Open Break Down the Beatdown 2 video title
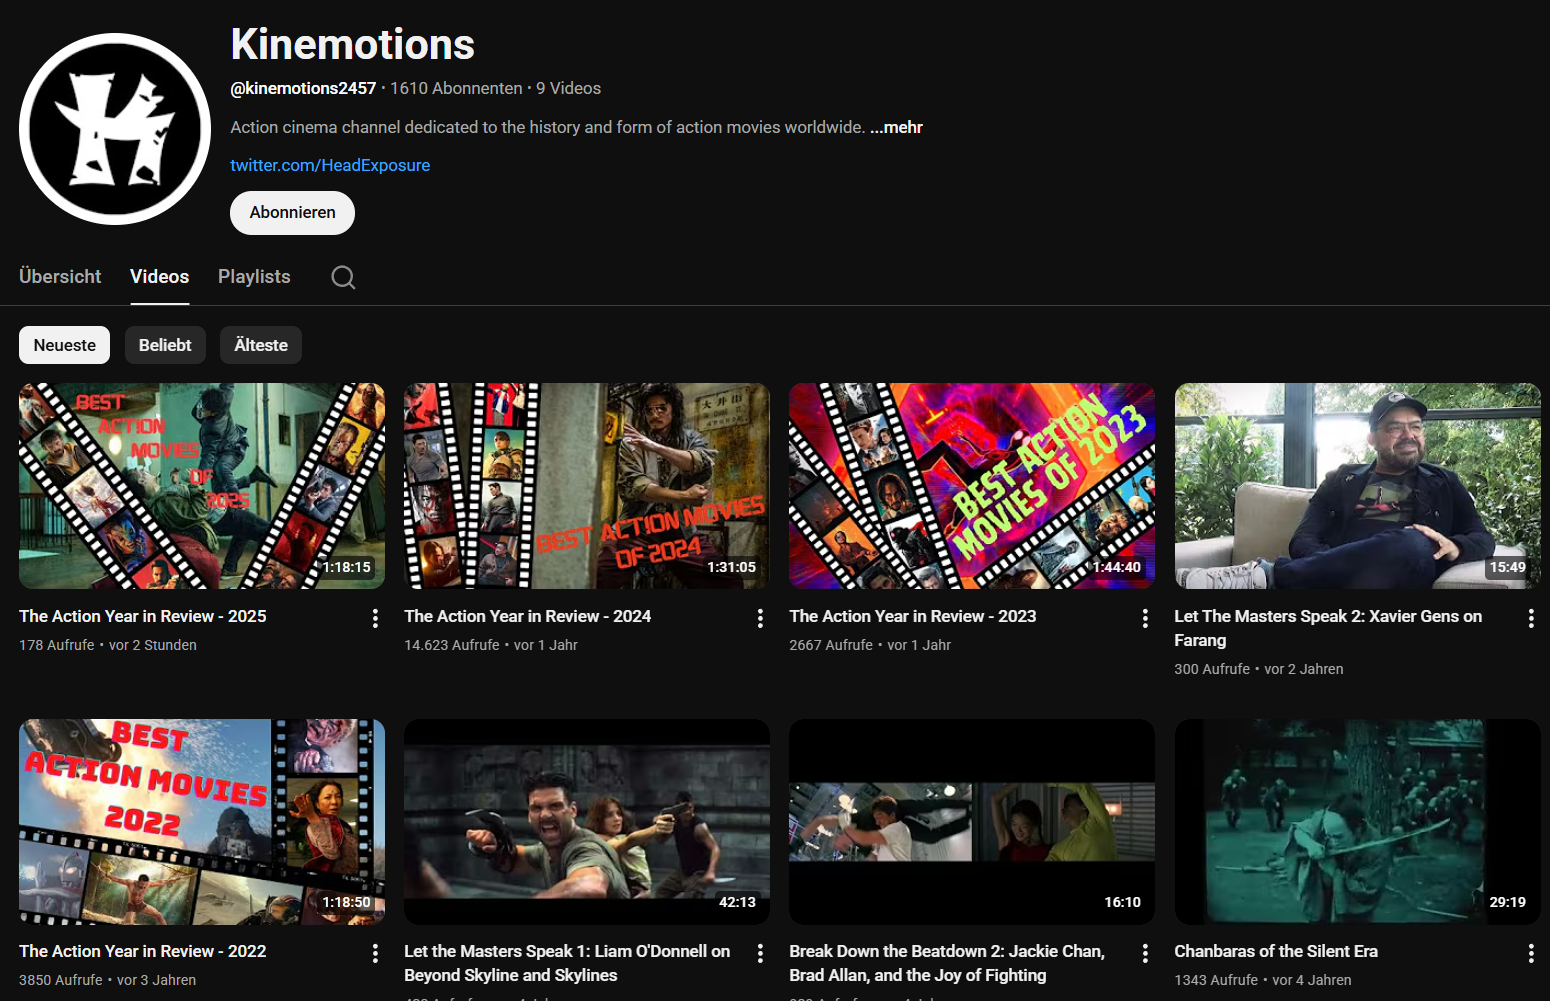This screenshot has width=1550, height=1001. click(947, 963)
